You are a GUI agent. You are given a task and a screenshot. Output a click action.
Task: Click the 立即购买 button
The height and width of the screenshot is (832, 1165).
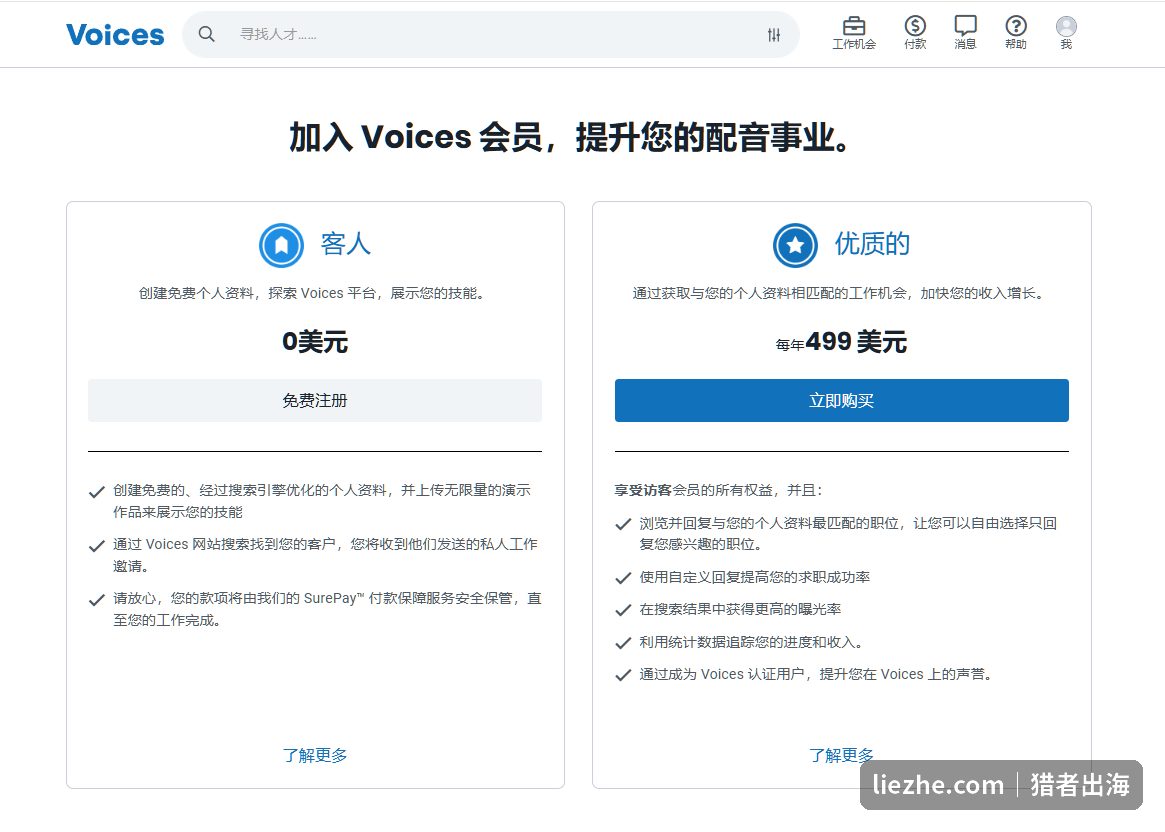842,400
